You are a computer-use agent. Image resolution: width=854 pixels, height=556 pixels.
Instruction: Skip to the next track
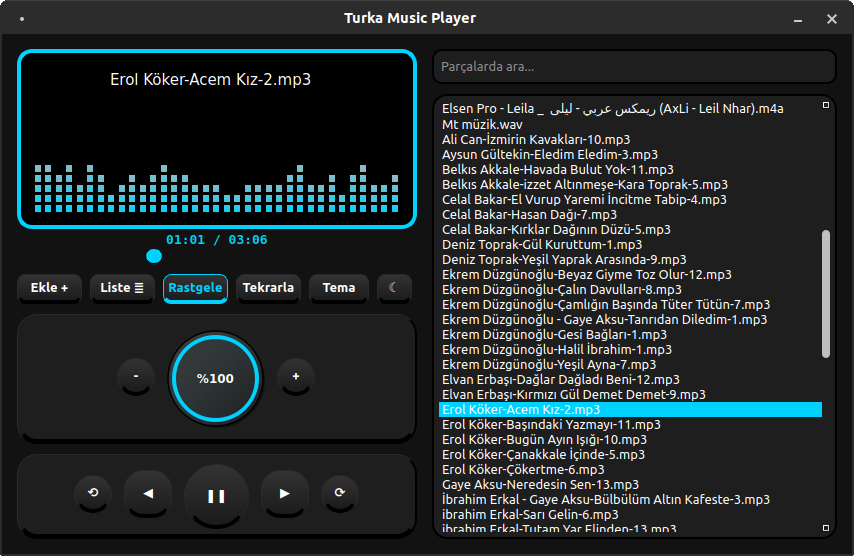285,493
